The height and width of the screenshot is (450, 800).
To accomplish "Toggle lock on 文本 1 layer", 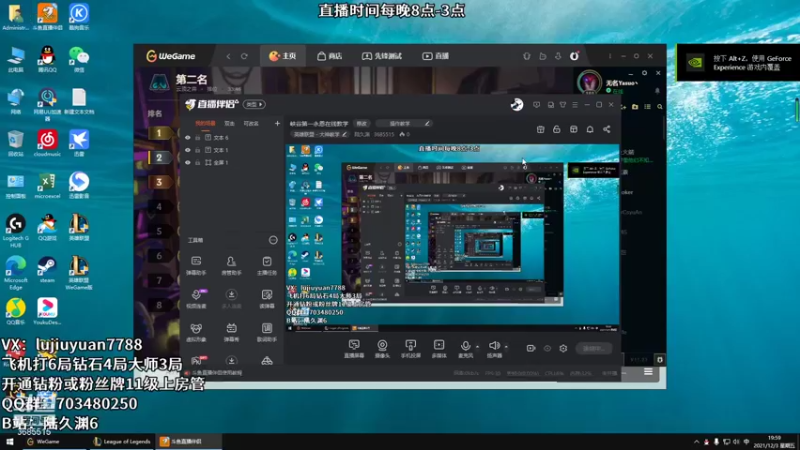I will click(198, 150).
